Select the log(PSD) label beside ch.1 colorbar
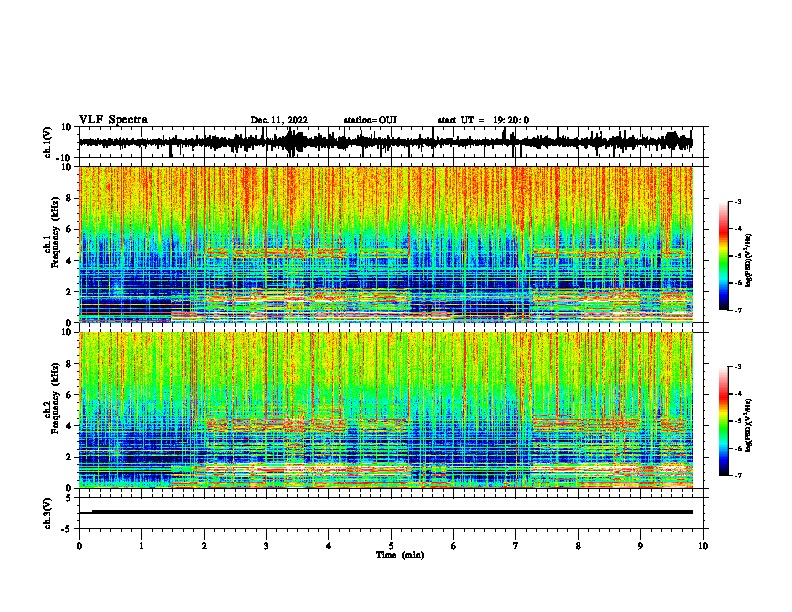This screenshot has height=612, width=792. (749, 260)
